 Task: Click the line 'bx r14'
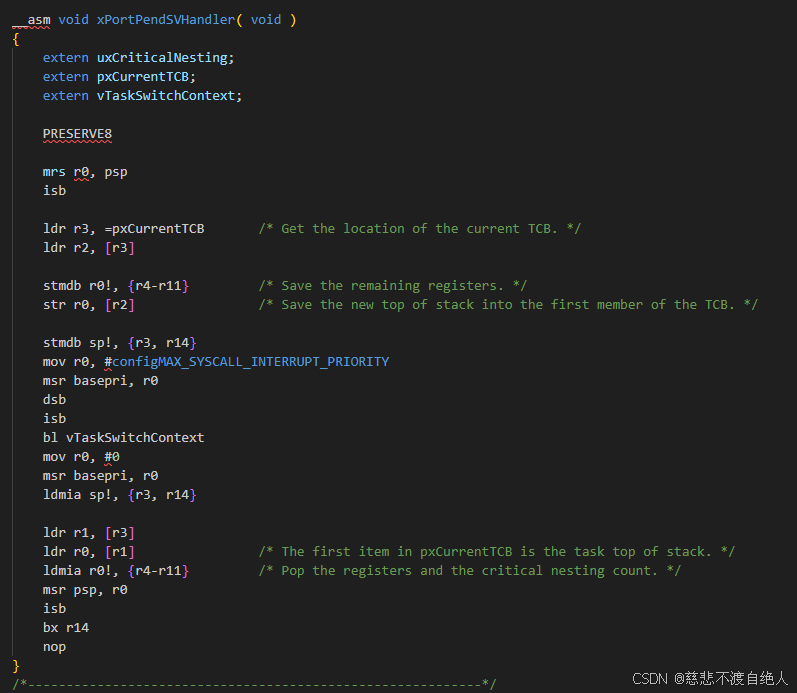[66, 627]
